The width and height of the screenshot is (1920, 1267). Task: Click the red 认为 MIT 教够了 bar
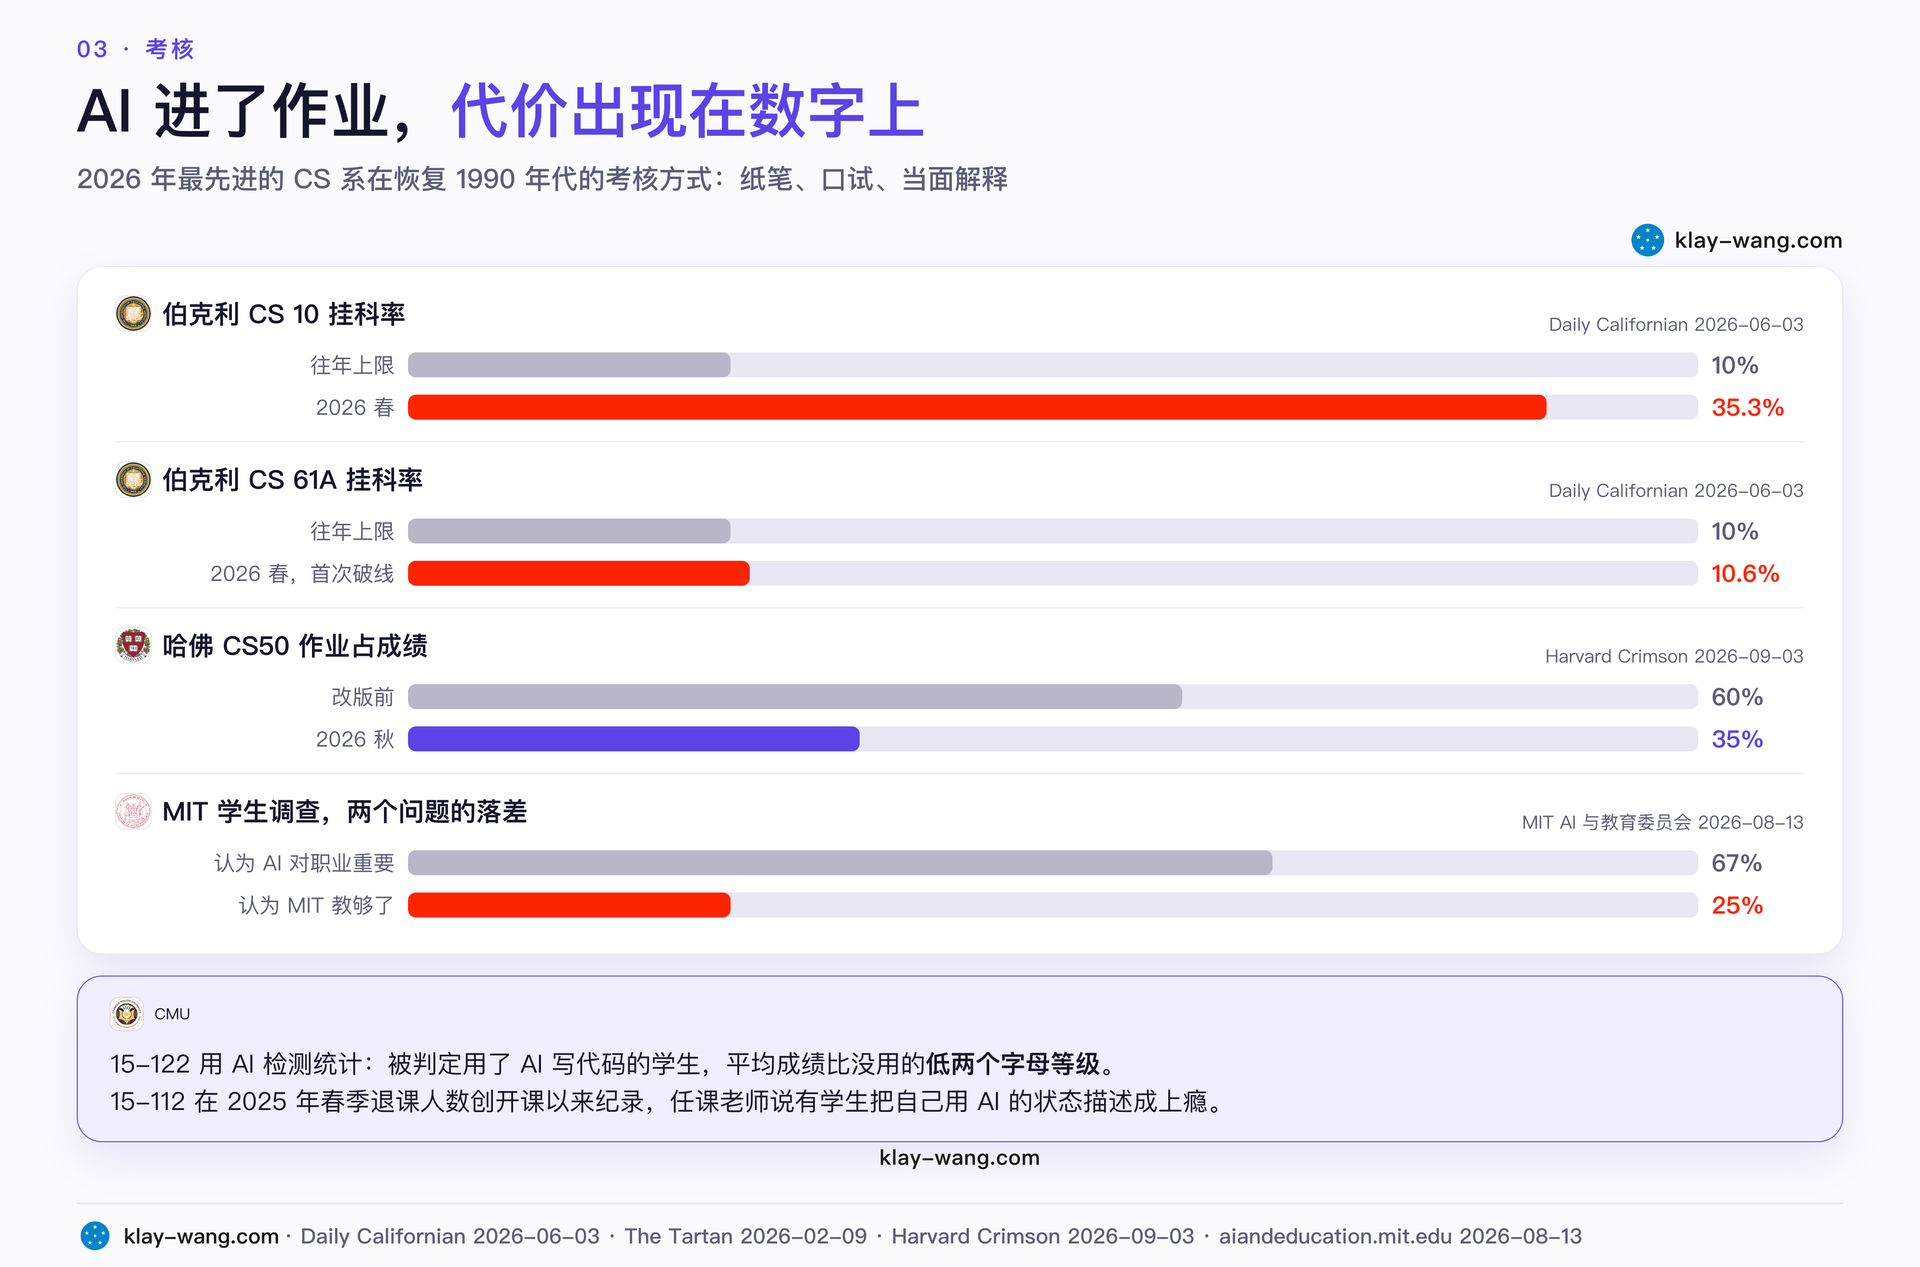(x=569, y=905)
